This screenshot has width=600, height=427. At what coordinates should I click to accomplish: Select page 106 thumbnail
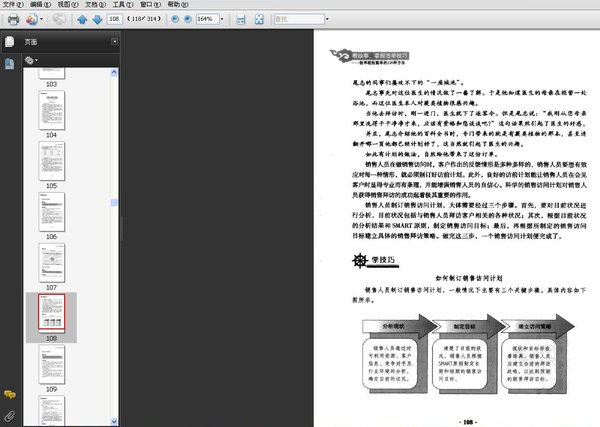tap(52, 212)
